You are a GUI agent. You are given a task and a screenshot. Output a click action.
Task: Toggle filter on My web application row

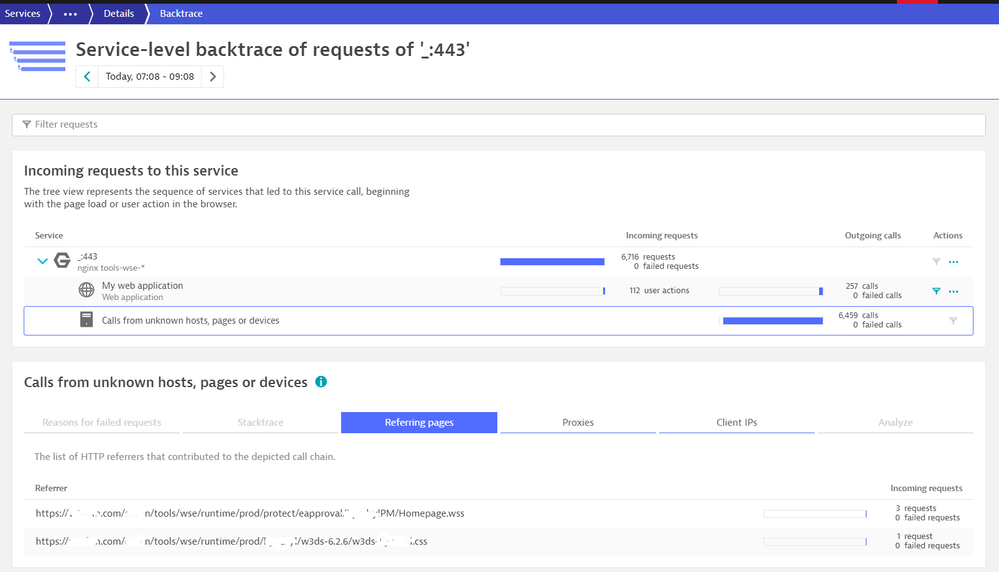[936, 292]
